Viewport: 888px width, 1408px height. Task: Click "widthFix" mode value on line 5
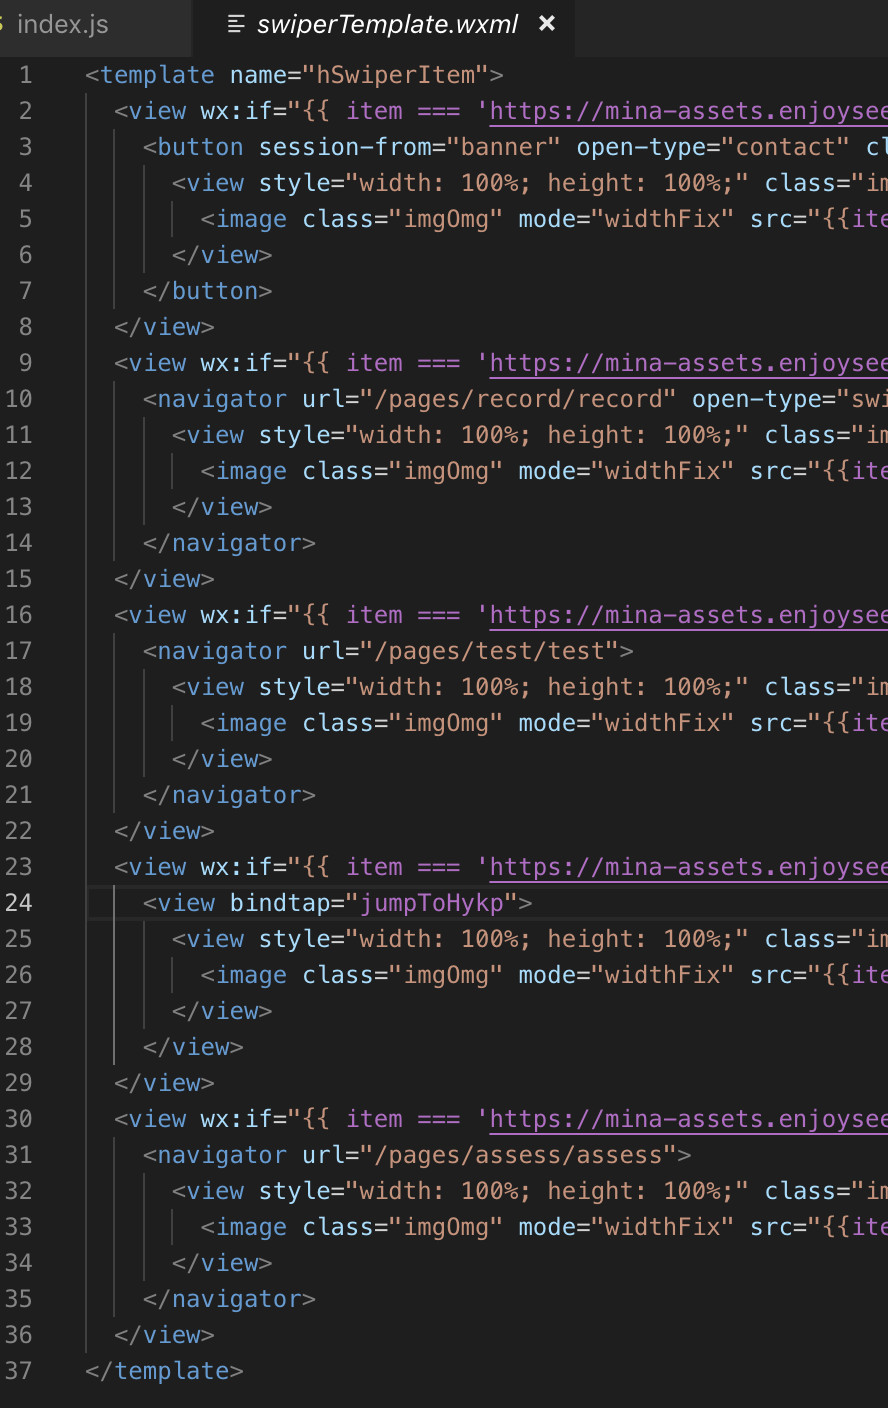[663, 219]
